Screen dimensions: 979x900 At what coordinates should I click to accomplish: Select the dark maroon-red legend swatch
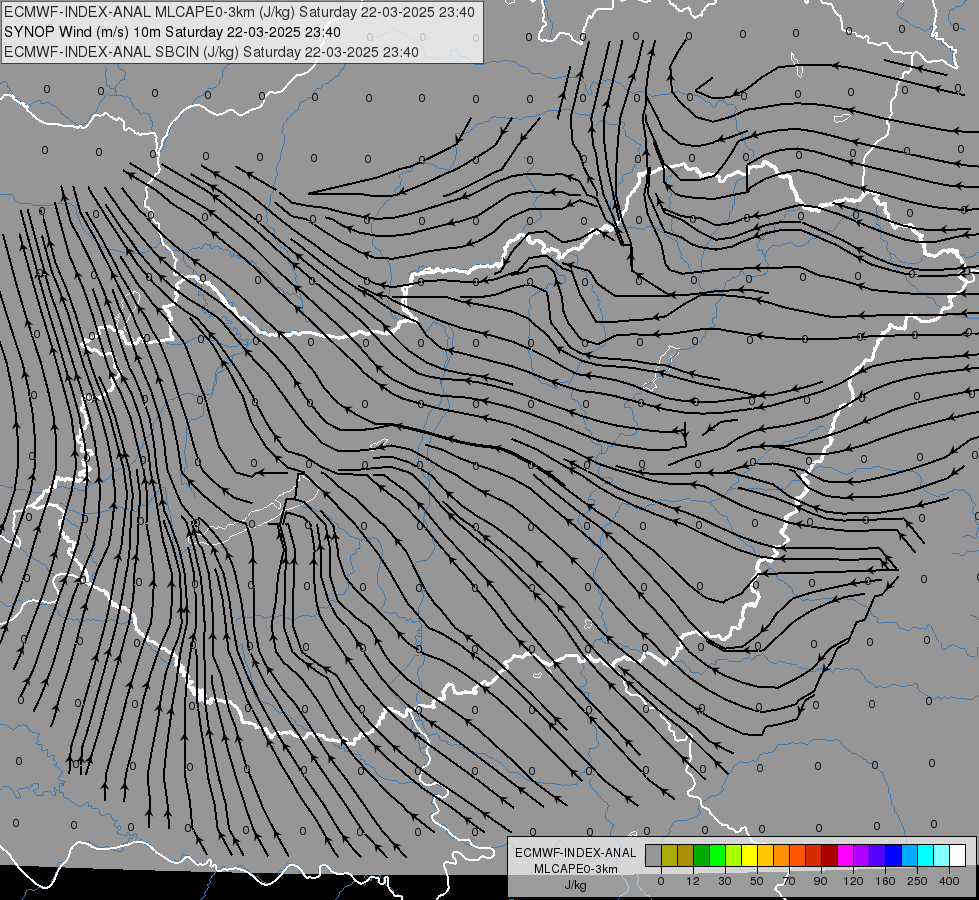point(829,855)
